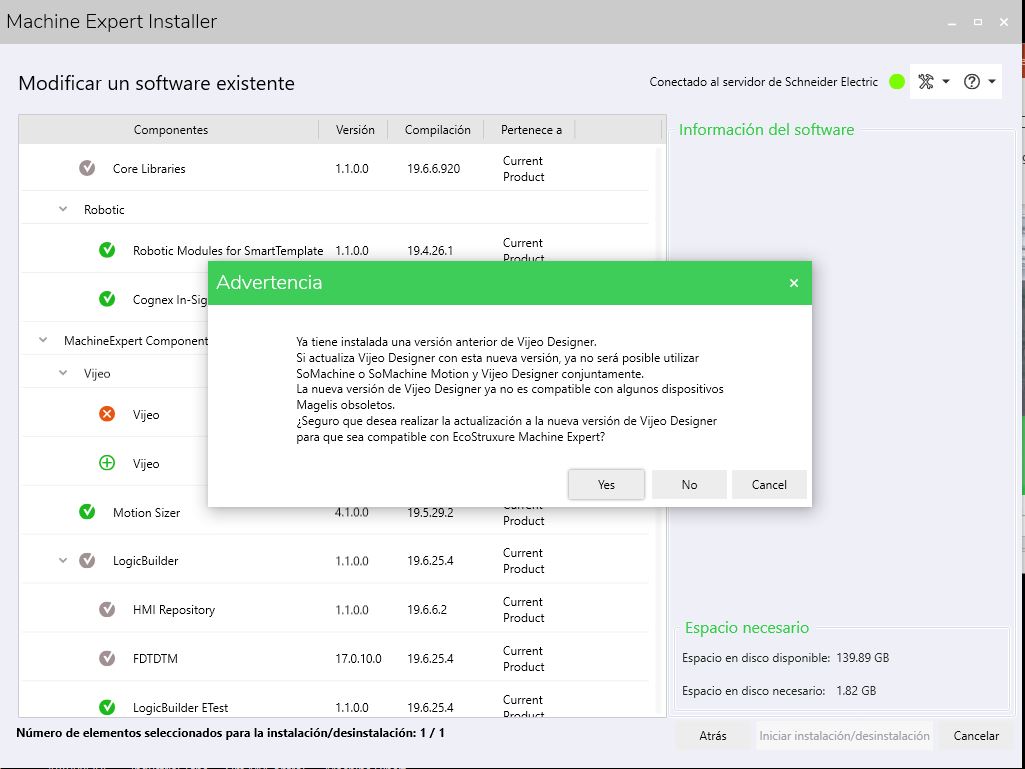Click the Pertenece a column header

point(531,129)
